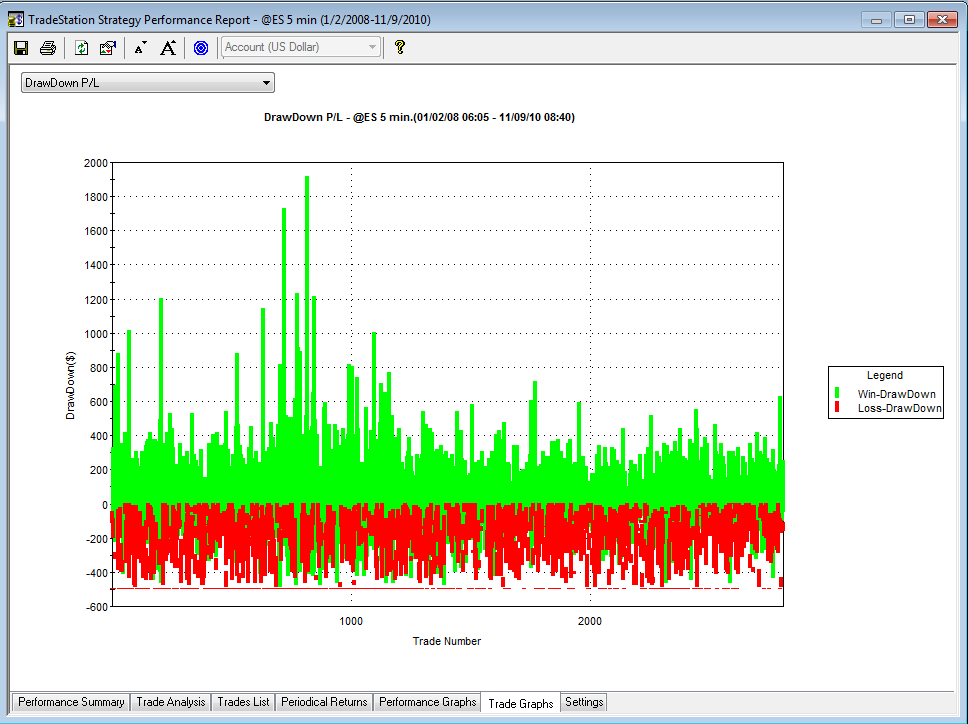Image resolution: width=968 pixels, height=724 pixels.
Task: Select the Periodical Returns tab
Action: coord(324,702)
